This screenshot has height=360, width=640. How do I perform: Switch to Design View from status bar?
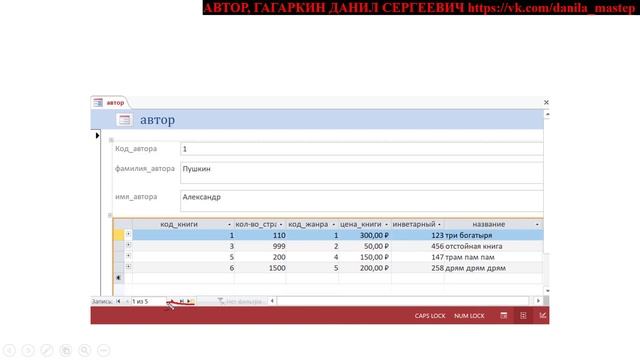pos(542,316)
